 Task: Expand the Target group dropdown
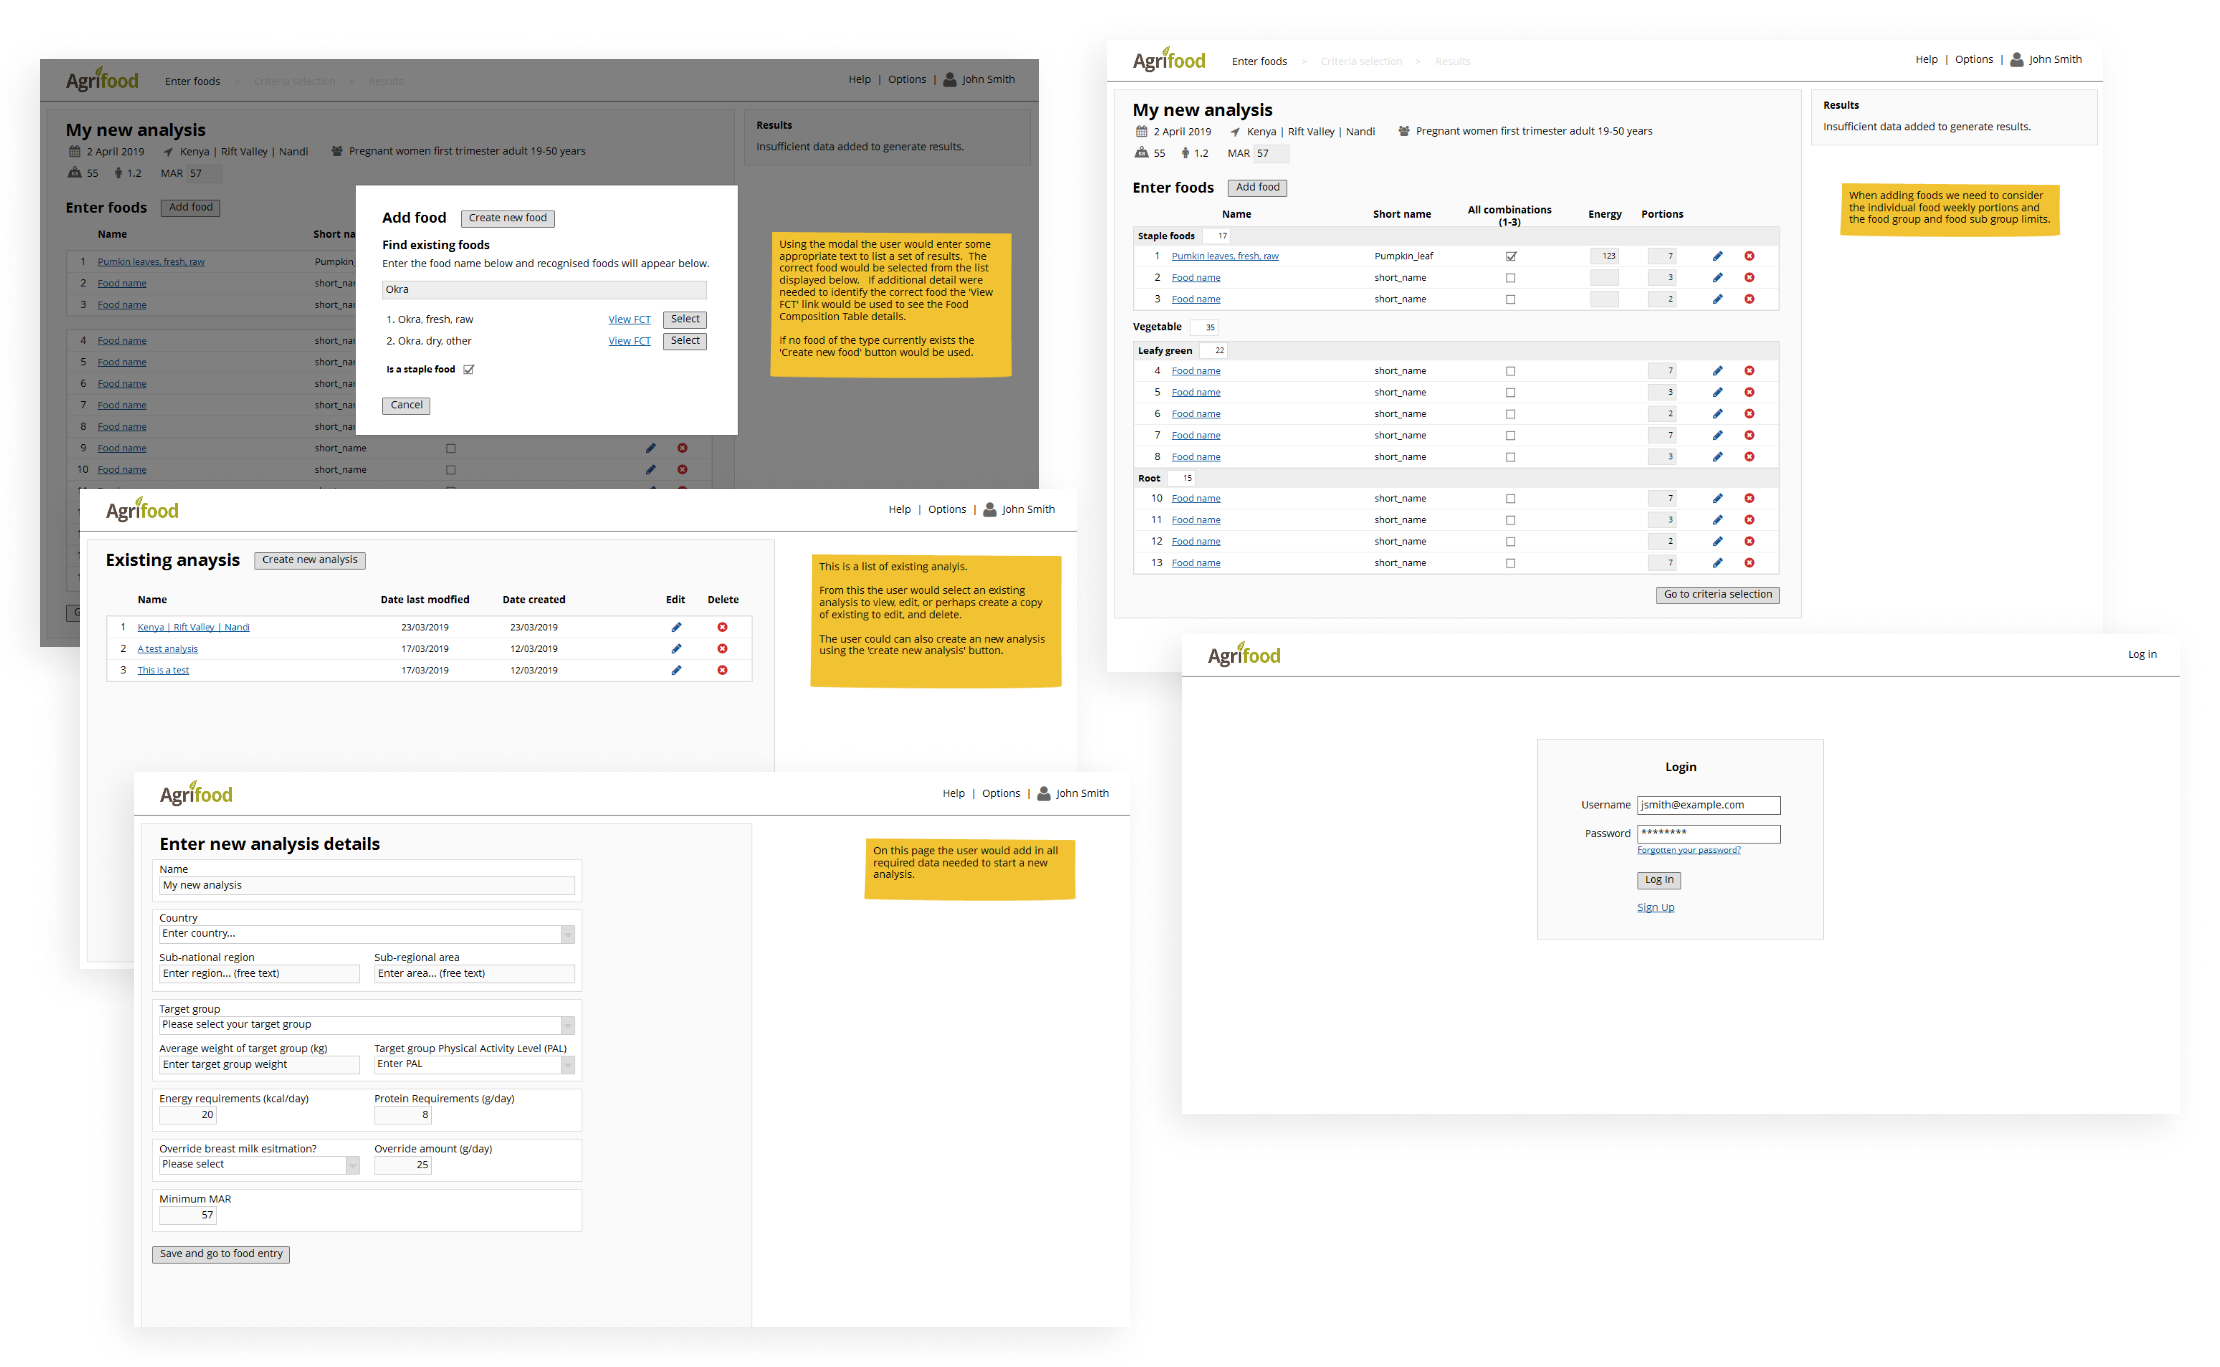click(567, 1025)
